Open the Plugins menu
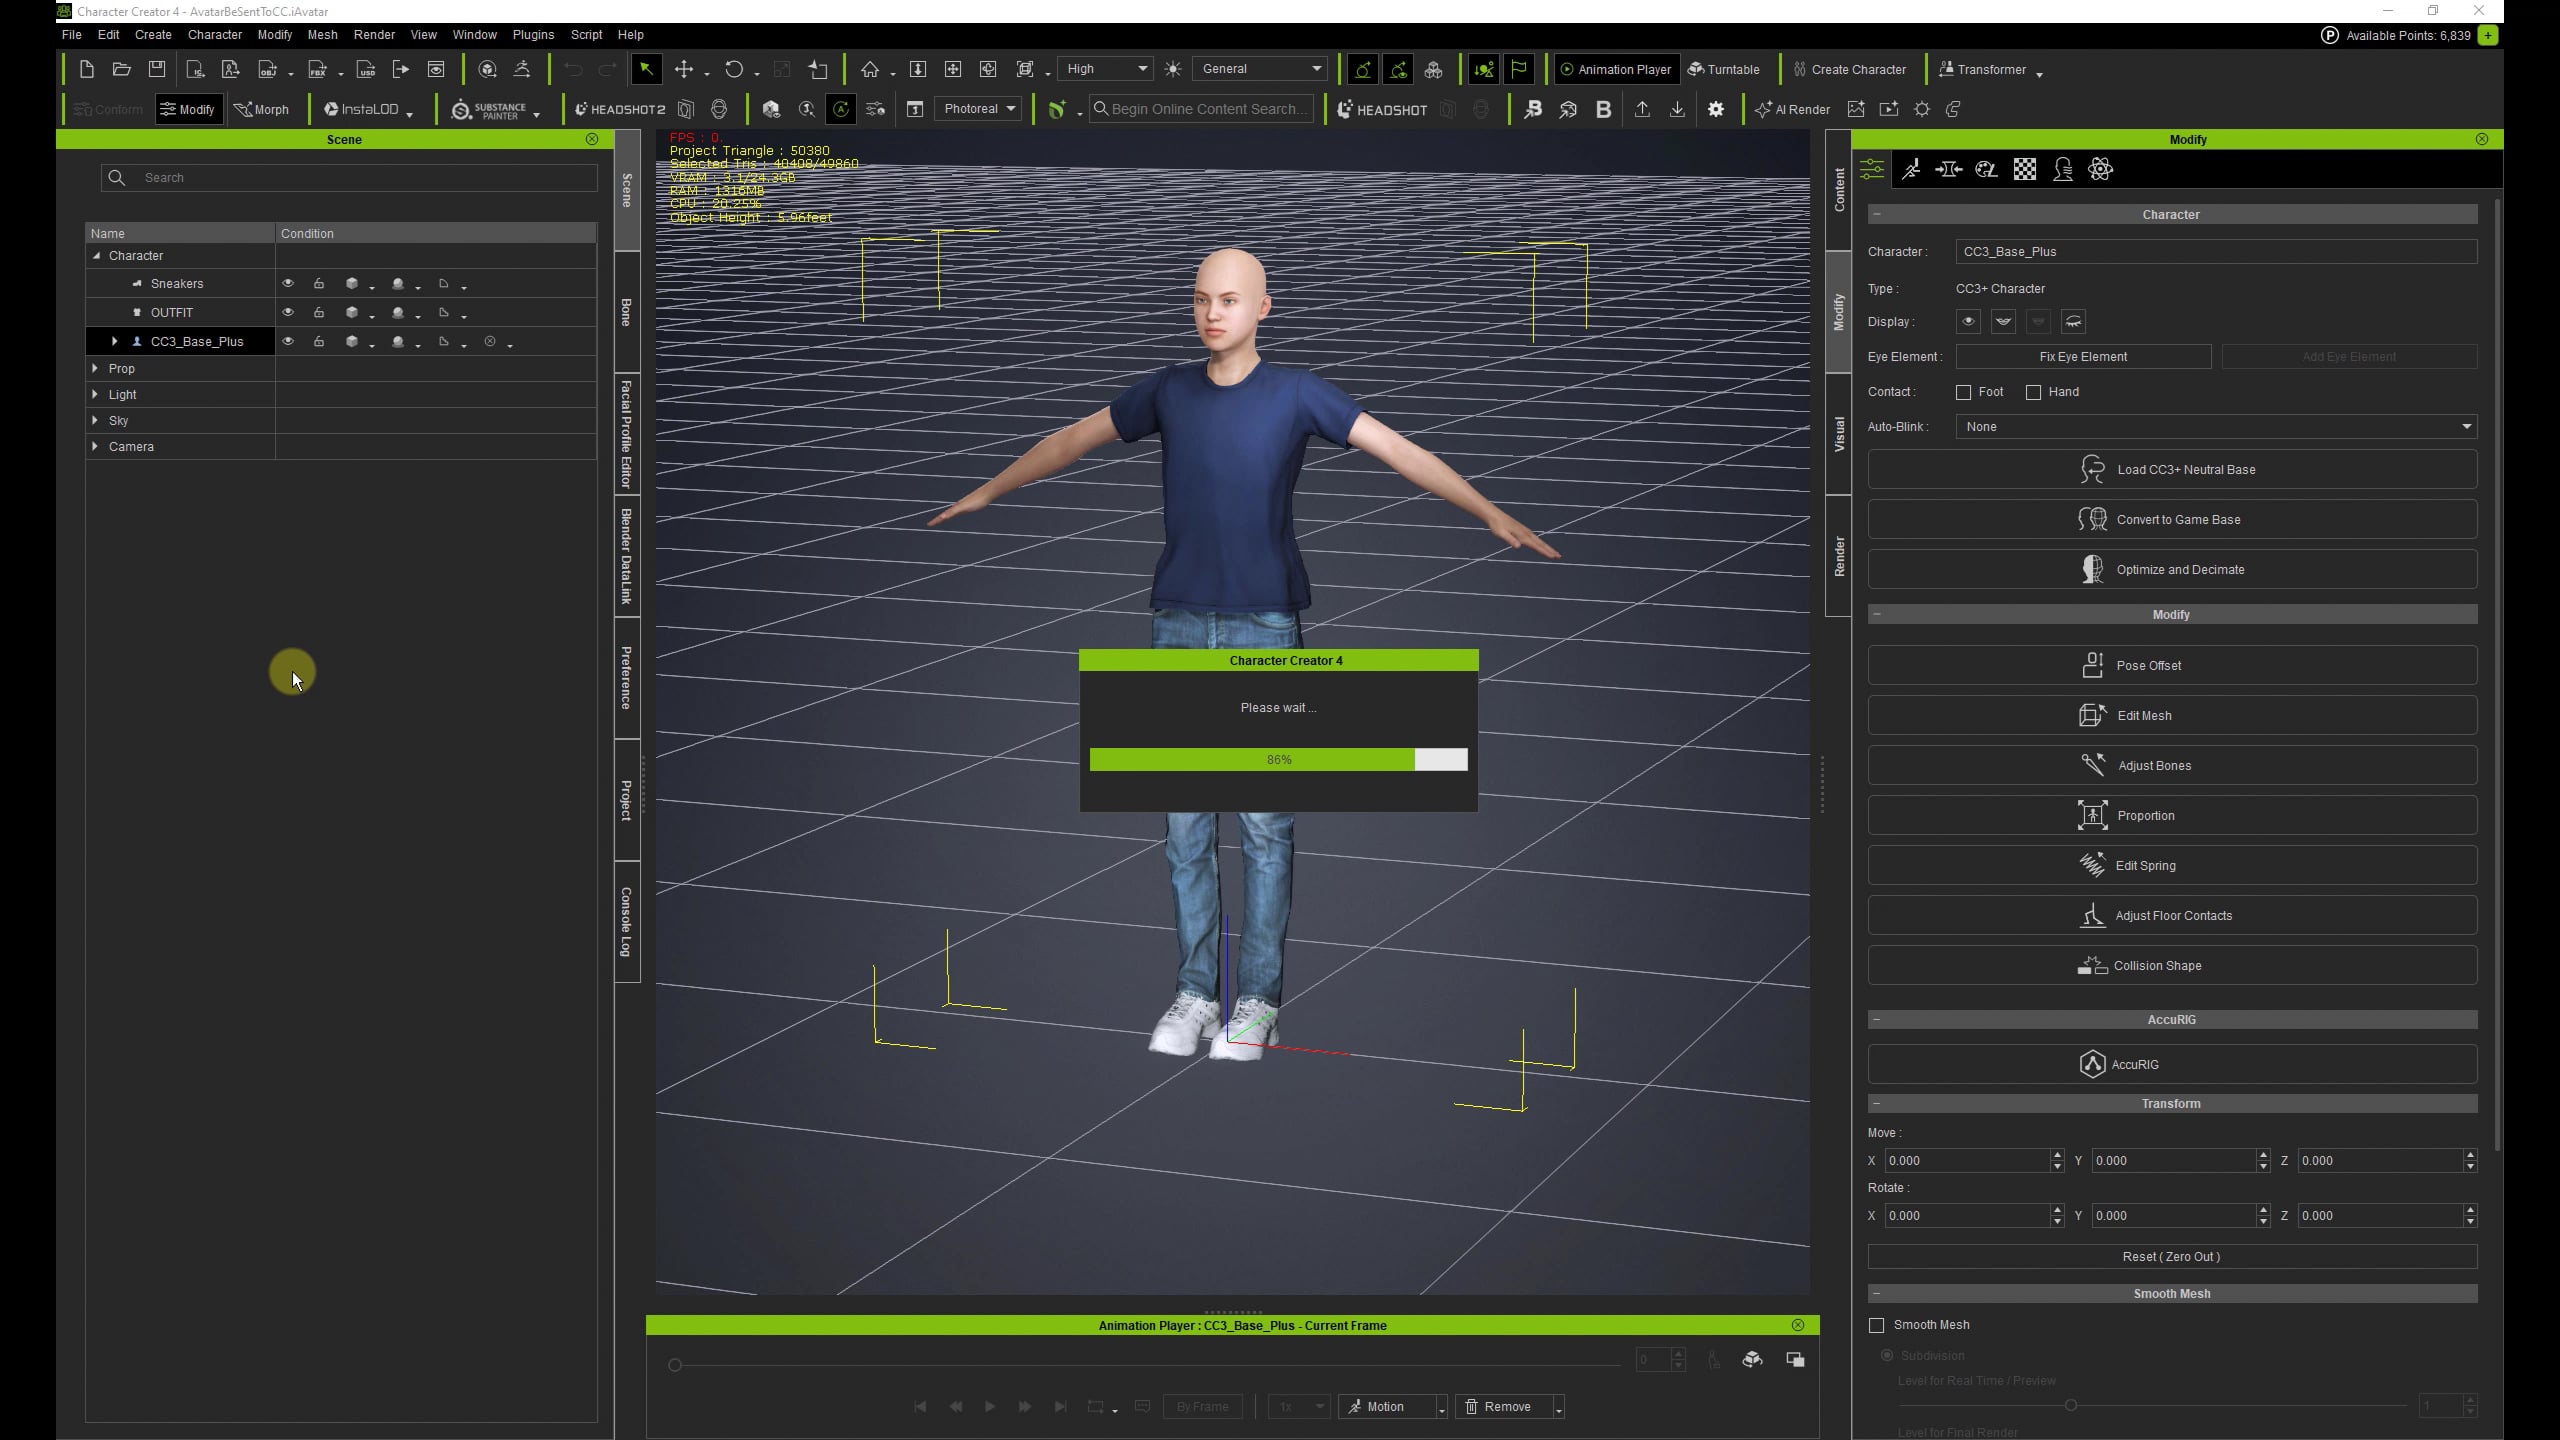Screen dimensions: 2560x1440 click(532, 35)
